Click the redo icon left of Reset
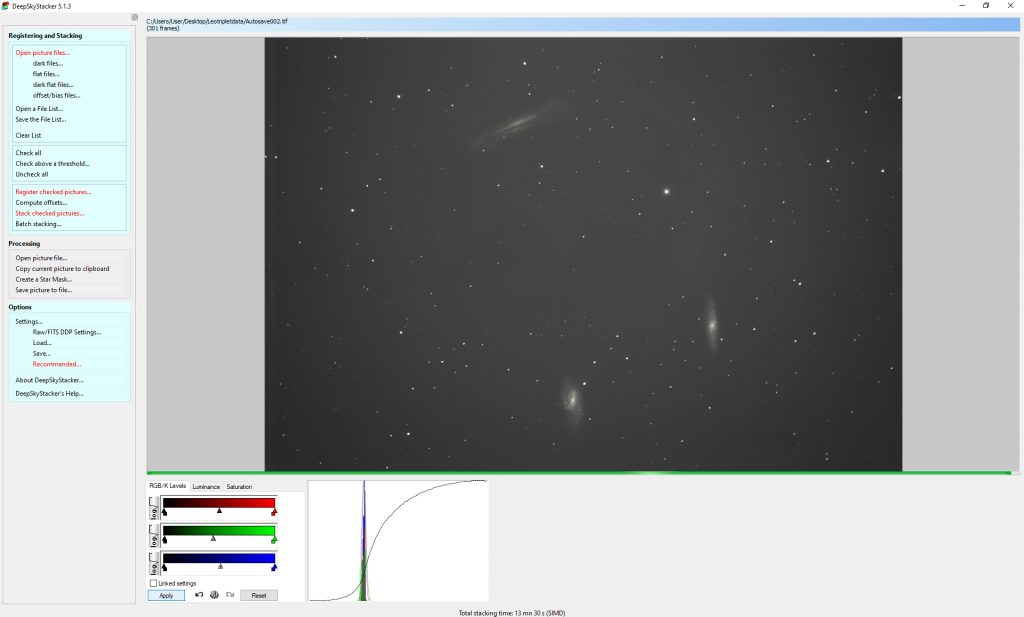1024x617 pixels. pyautogui.click(x=230, y=595)
